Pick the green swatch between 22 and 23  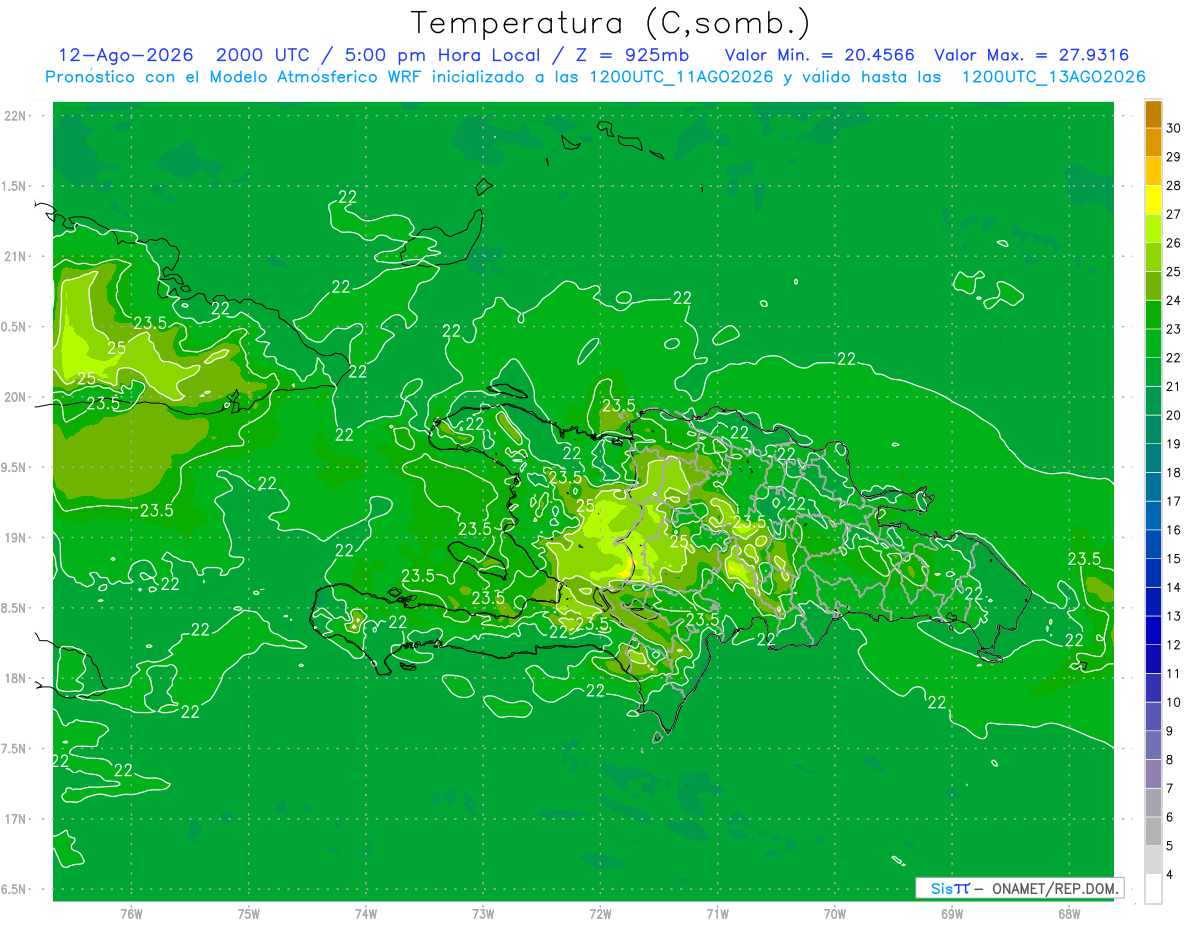pyautogui.click(x=1153, y=343)
